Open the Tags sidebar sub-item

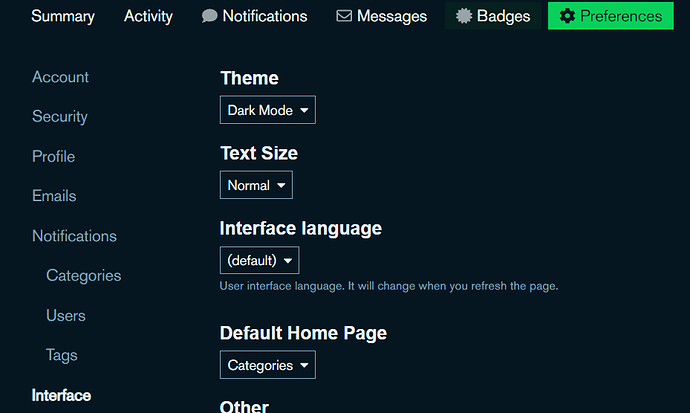click(61, 355)
